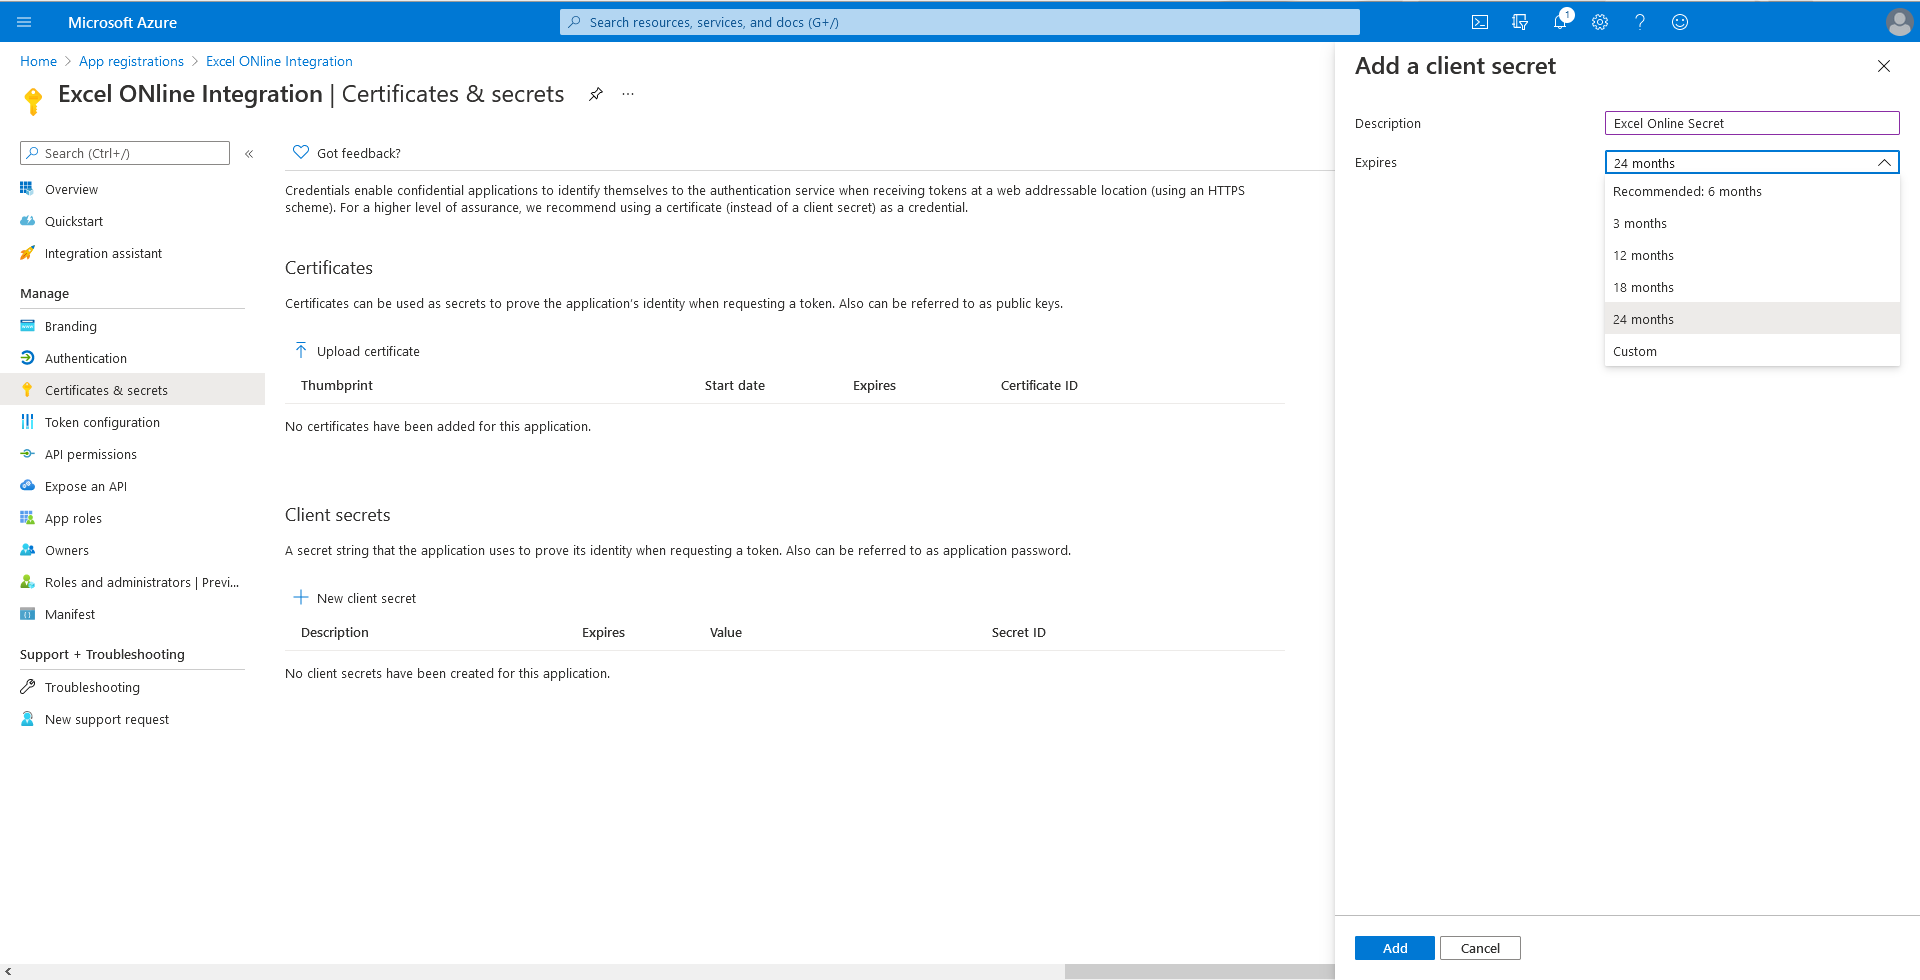Collapse the left navigation menu
This screenshot has height=980, width=1920.
tap(249, 154)
